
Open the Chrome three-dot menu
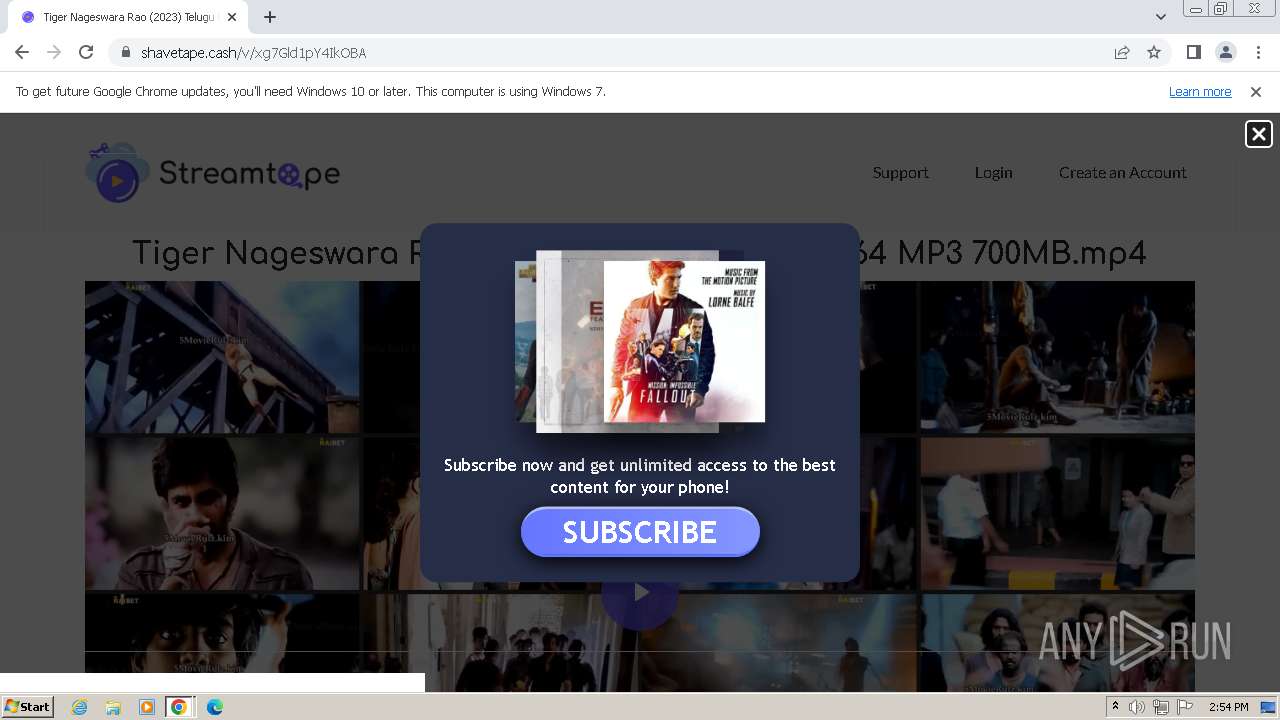coord(1257,52)
